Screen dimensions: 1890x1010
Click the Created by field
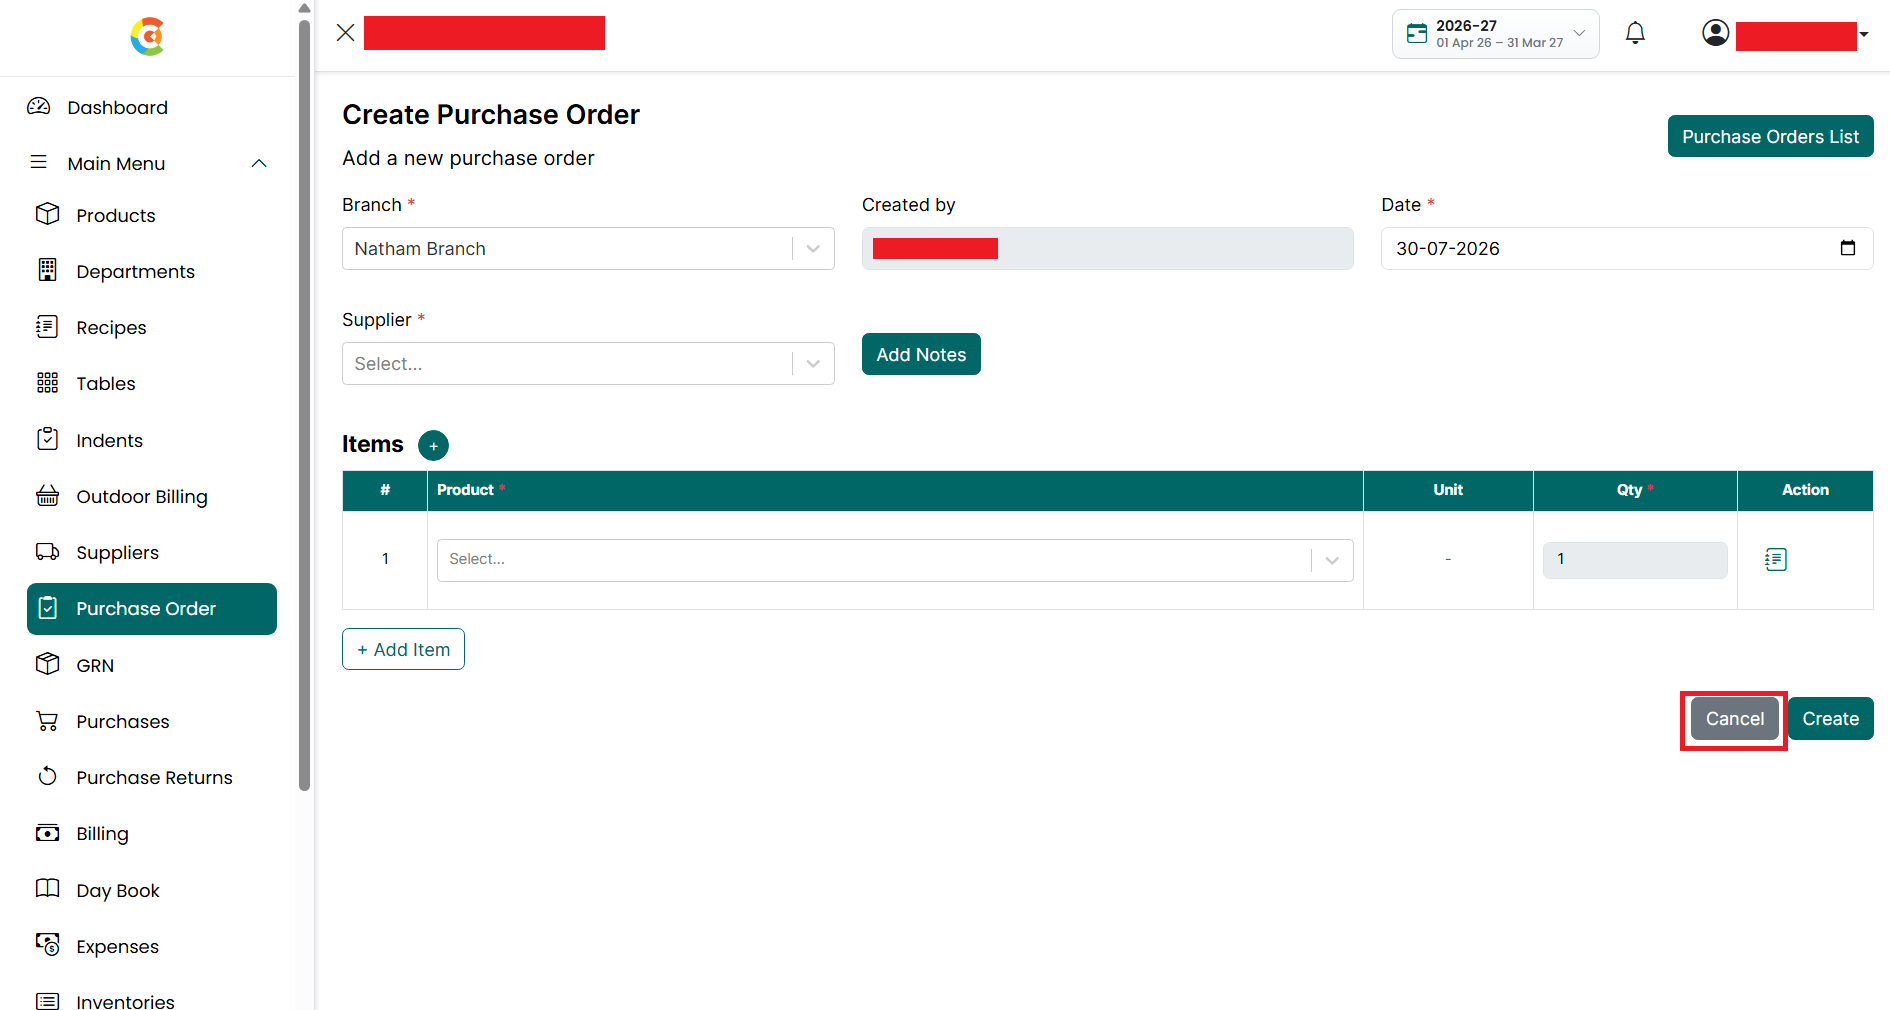click(x=1107, y=248)
